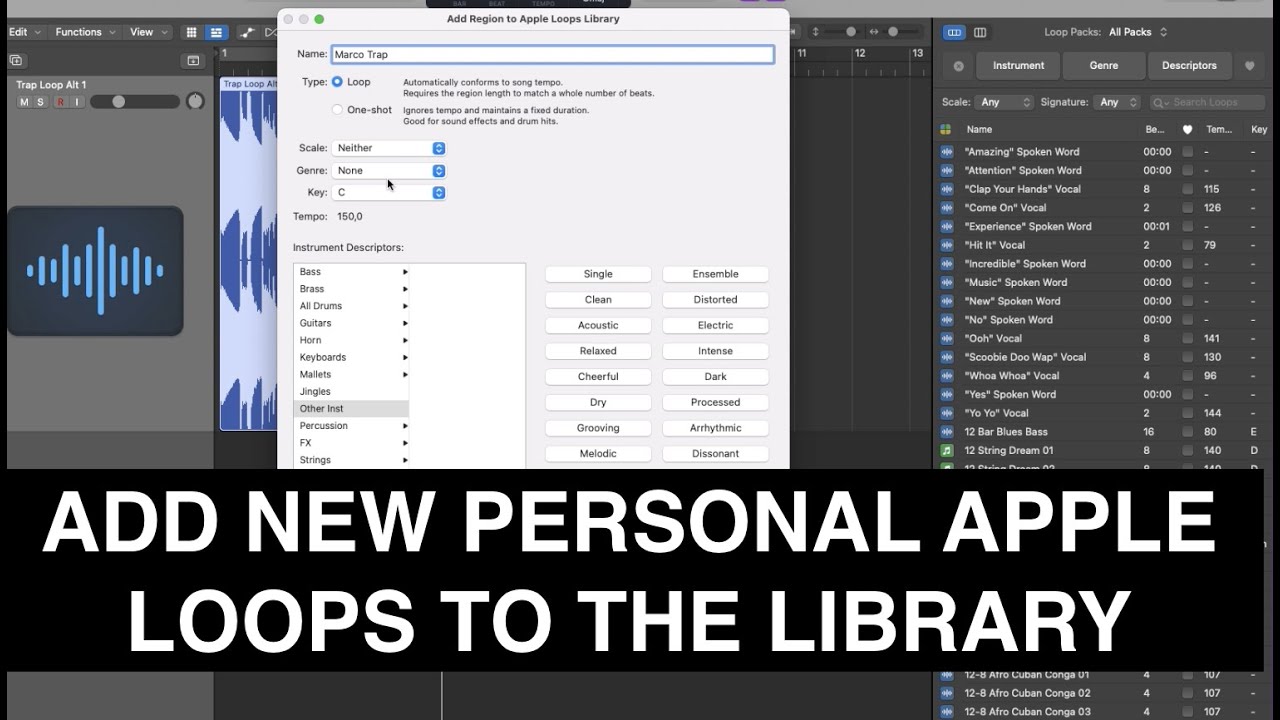Select Other Inst in descriptors list
The width and height of the screenshot is (1280, 720).
[x=351, y=409]
